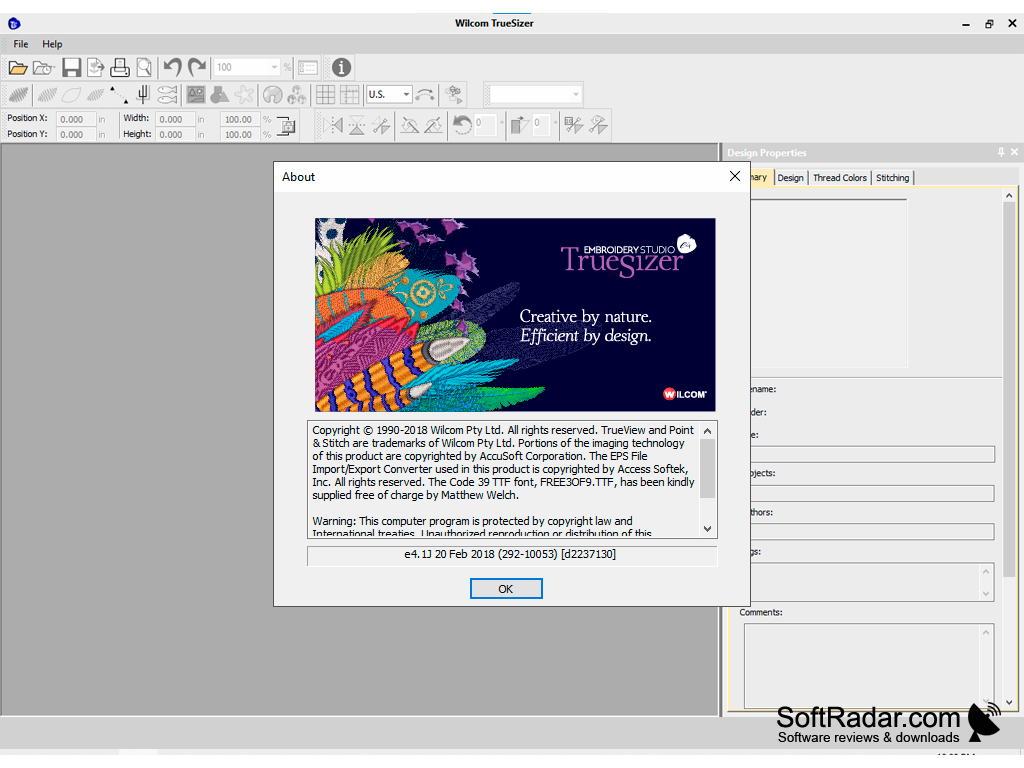Expand the zoom percentage dropdown

point(274,67)
